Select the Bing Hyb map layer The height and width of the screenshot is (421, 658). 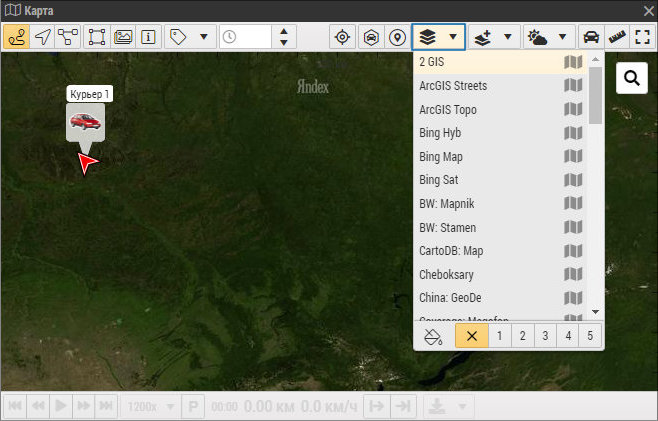tap(499, 133)
